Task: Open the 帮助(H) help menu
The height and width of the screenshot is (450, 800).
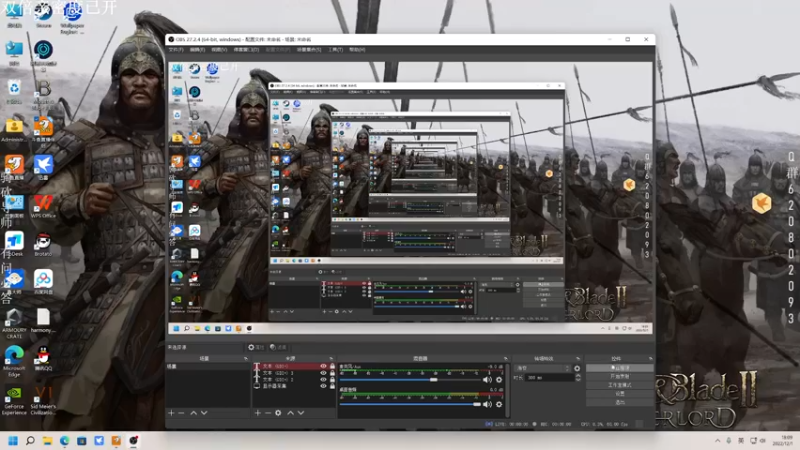Action: coord(357,50)
